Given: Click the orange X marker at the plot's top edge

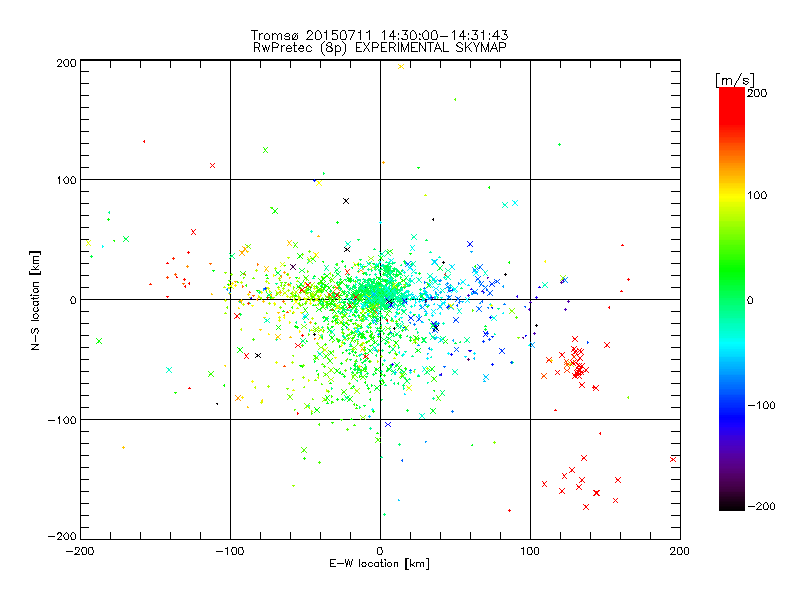Looking at the screenshot, I should click(x=401, y=66).
